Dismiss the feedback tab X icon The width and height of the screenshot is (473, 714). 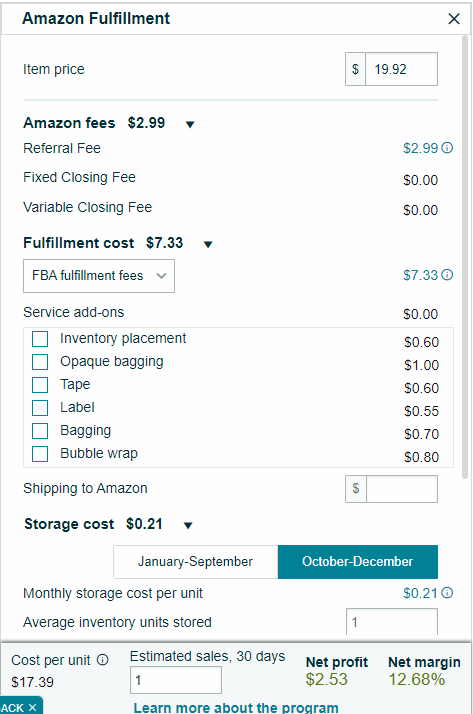[x=32, y=707]
